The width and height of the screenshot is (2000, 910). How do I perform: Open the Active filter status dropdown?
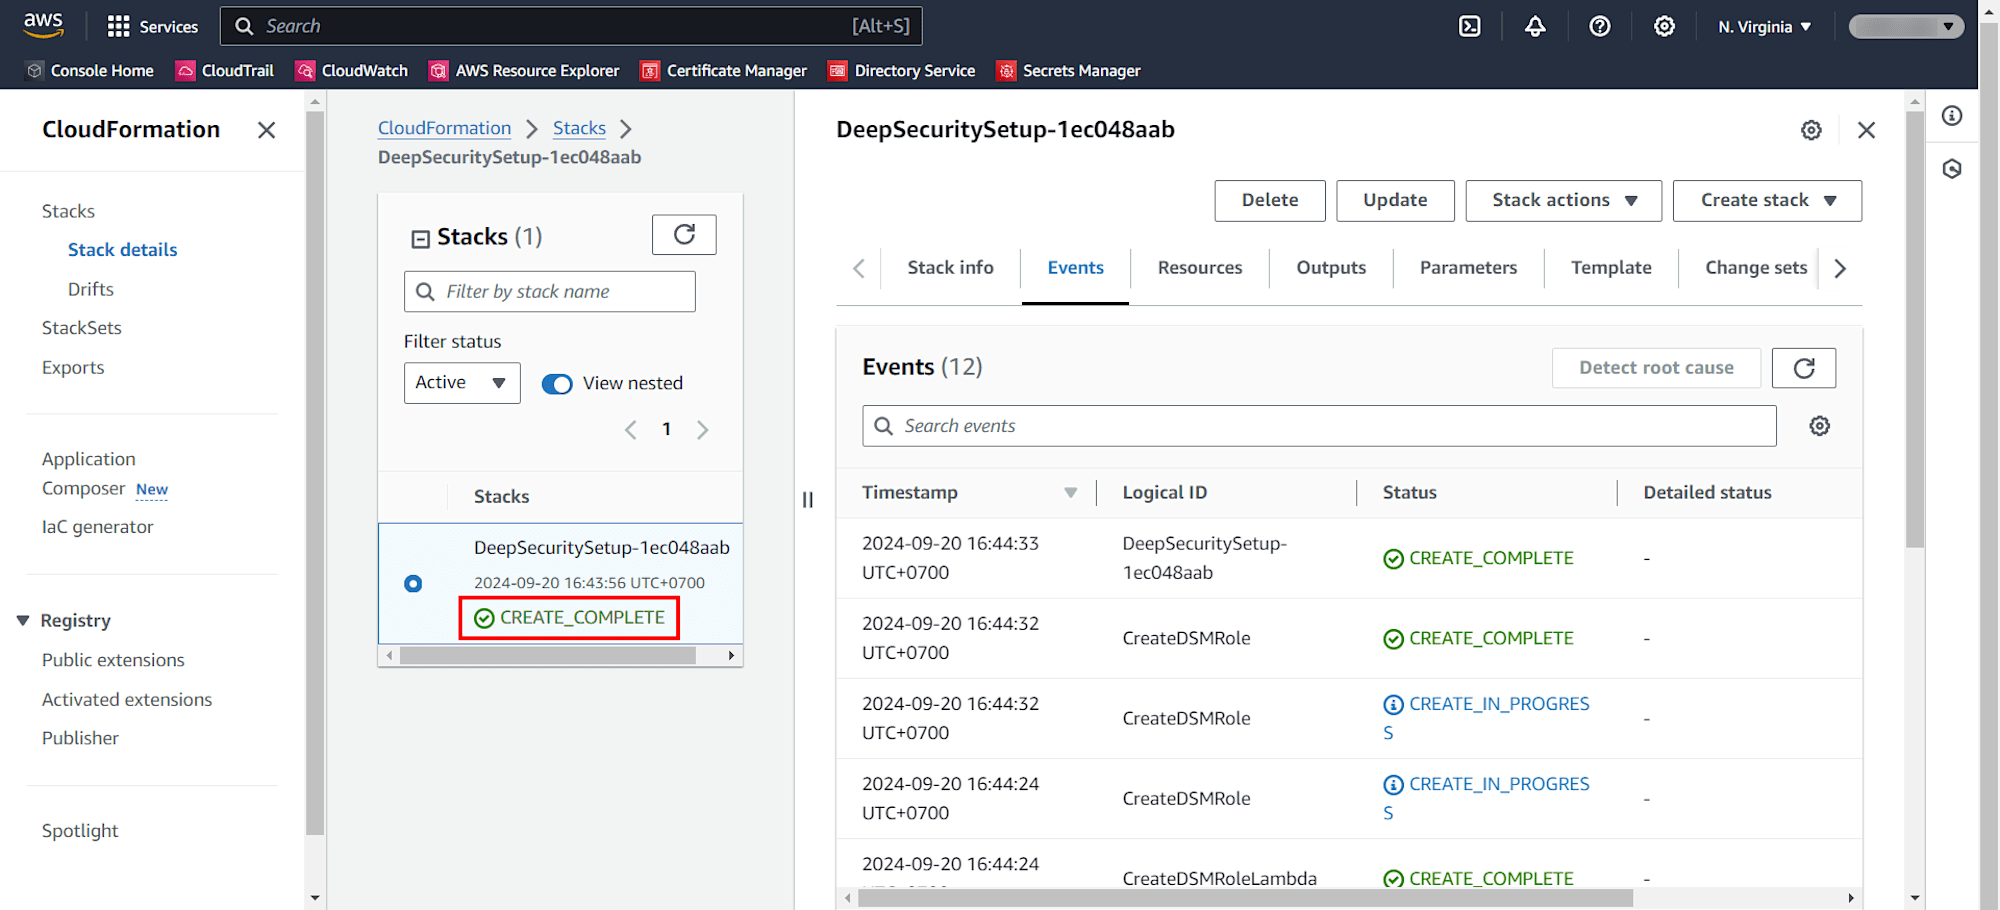point(462,383)
